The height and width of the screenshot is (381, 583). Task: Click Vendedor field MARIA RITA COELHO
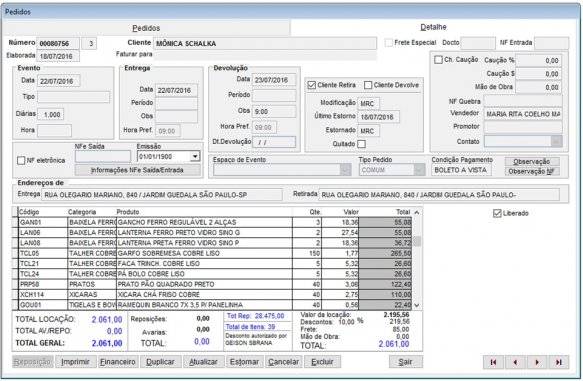point(523,114)
